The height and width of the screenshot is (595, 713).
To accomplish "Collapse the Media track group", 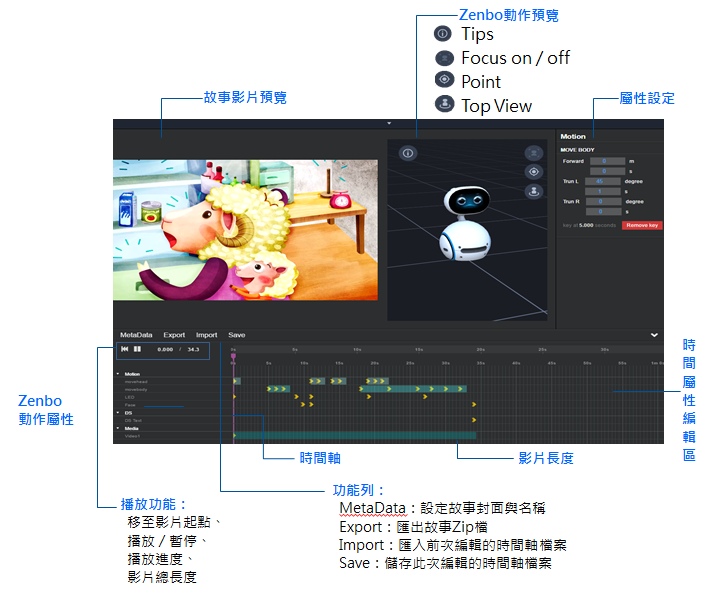I will click(118, 428).
